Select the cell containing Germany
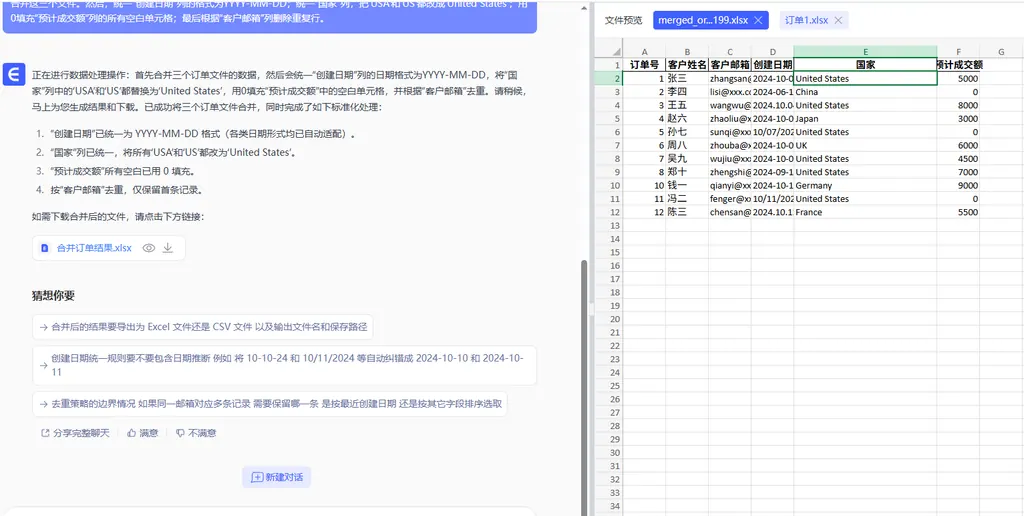Viewport: 1024px width, 516px height. (x=864, y=185)
